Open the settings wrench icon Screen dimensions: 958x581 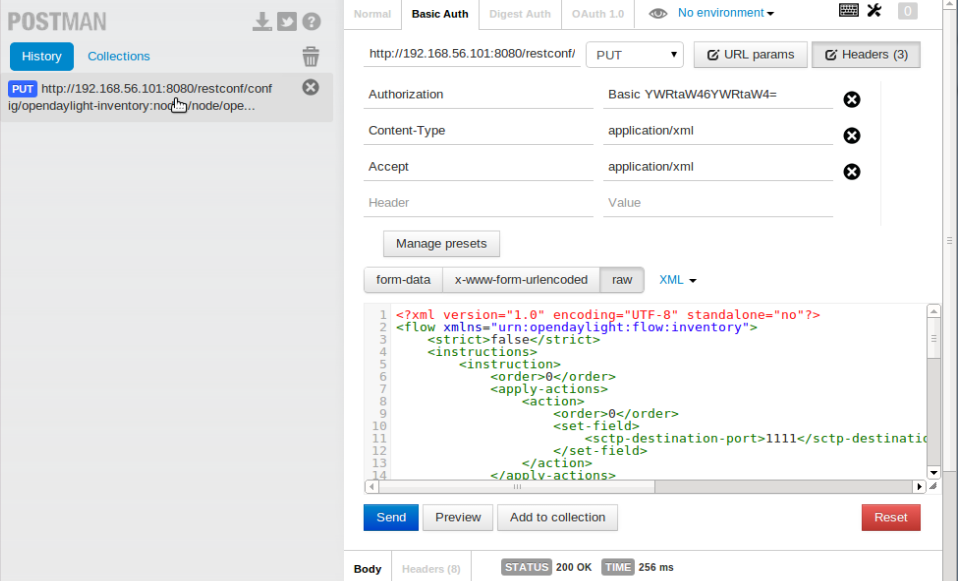pos(874,10)
